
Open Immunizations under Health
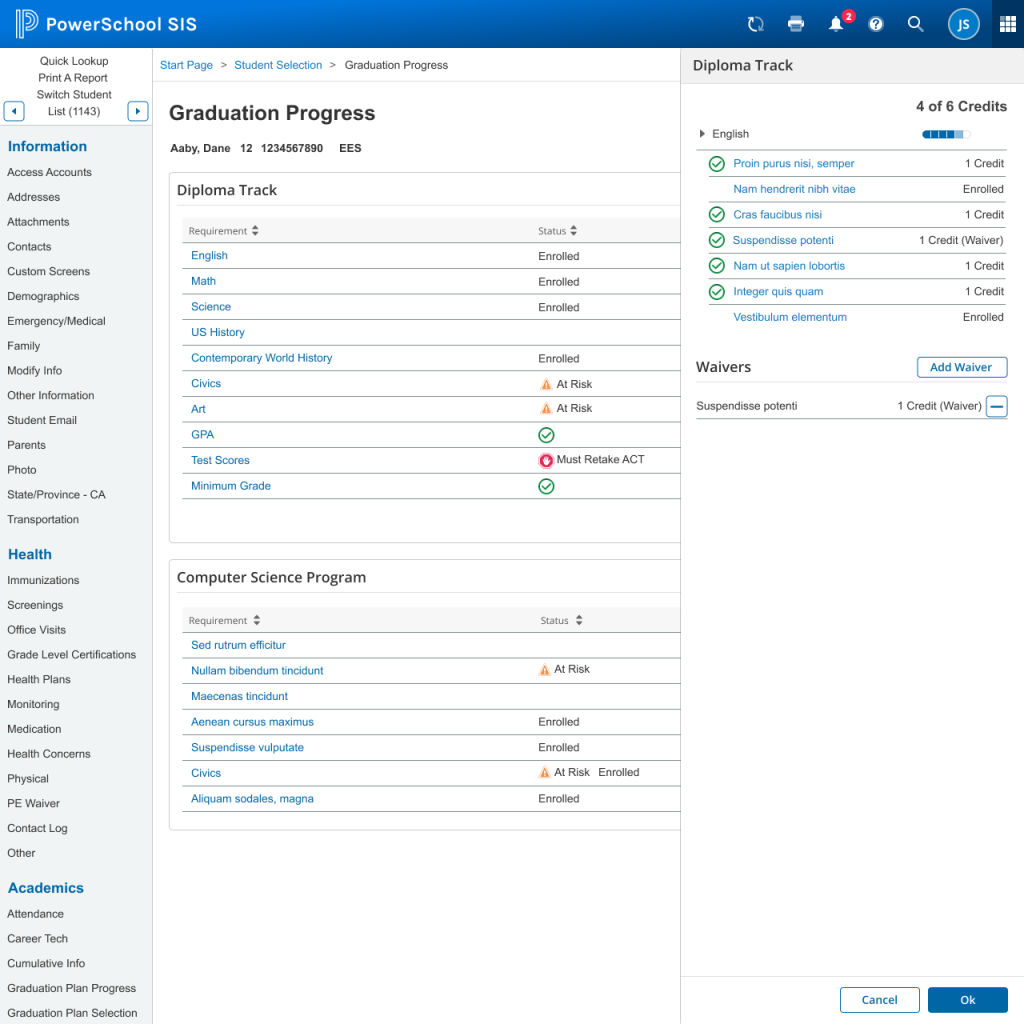(x=43, y=580)
